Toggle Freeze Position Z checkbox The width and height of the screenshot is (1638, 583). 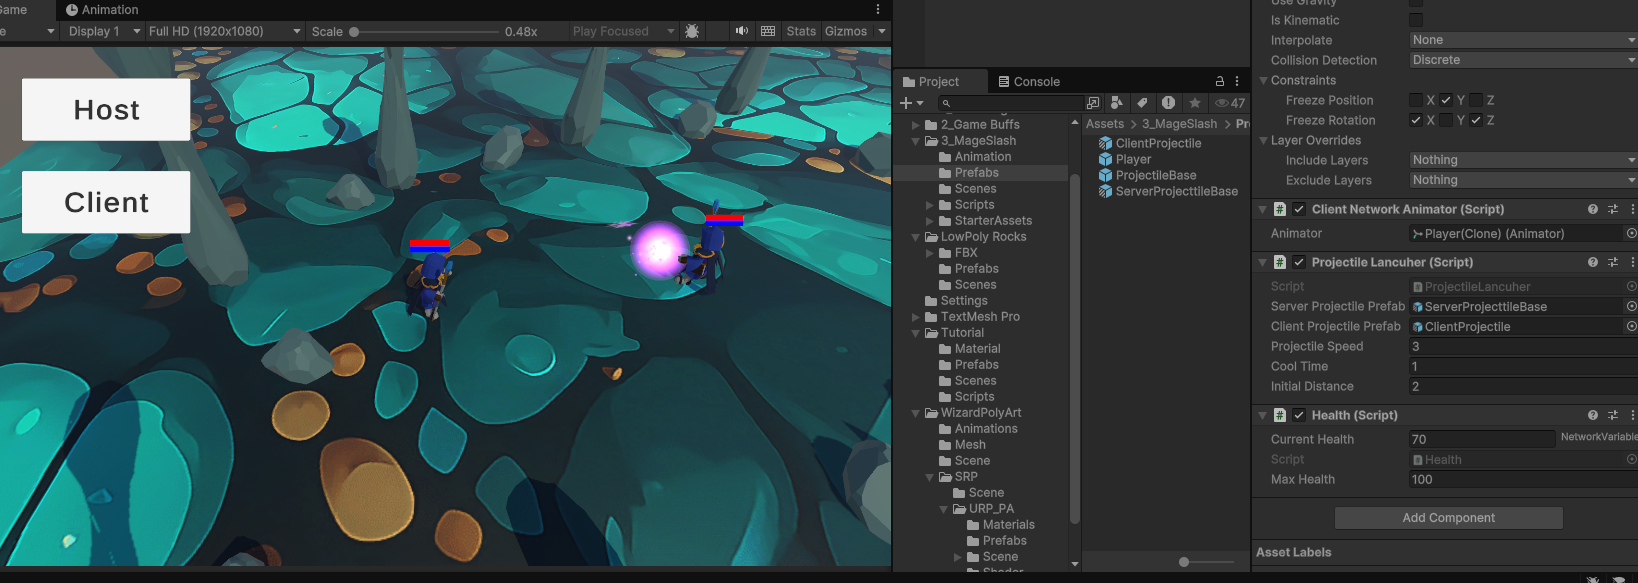coord(1476,100)
